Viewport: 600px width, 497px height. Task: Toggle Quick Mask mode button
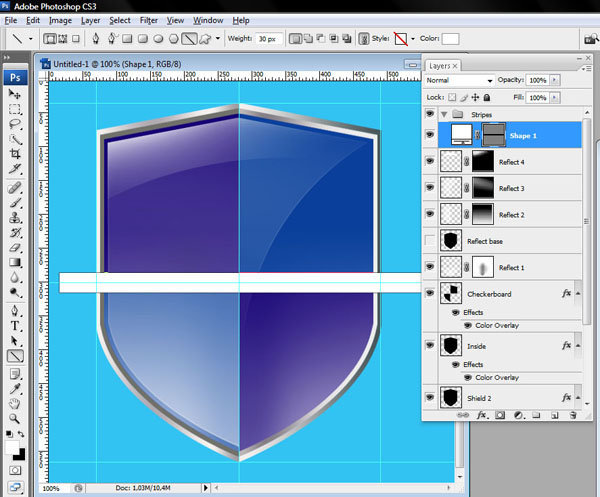pos(15,471)
